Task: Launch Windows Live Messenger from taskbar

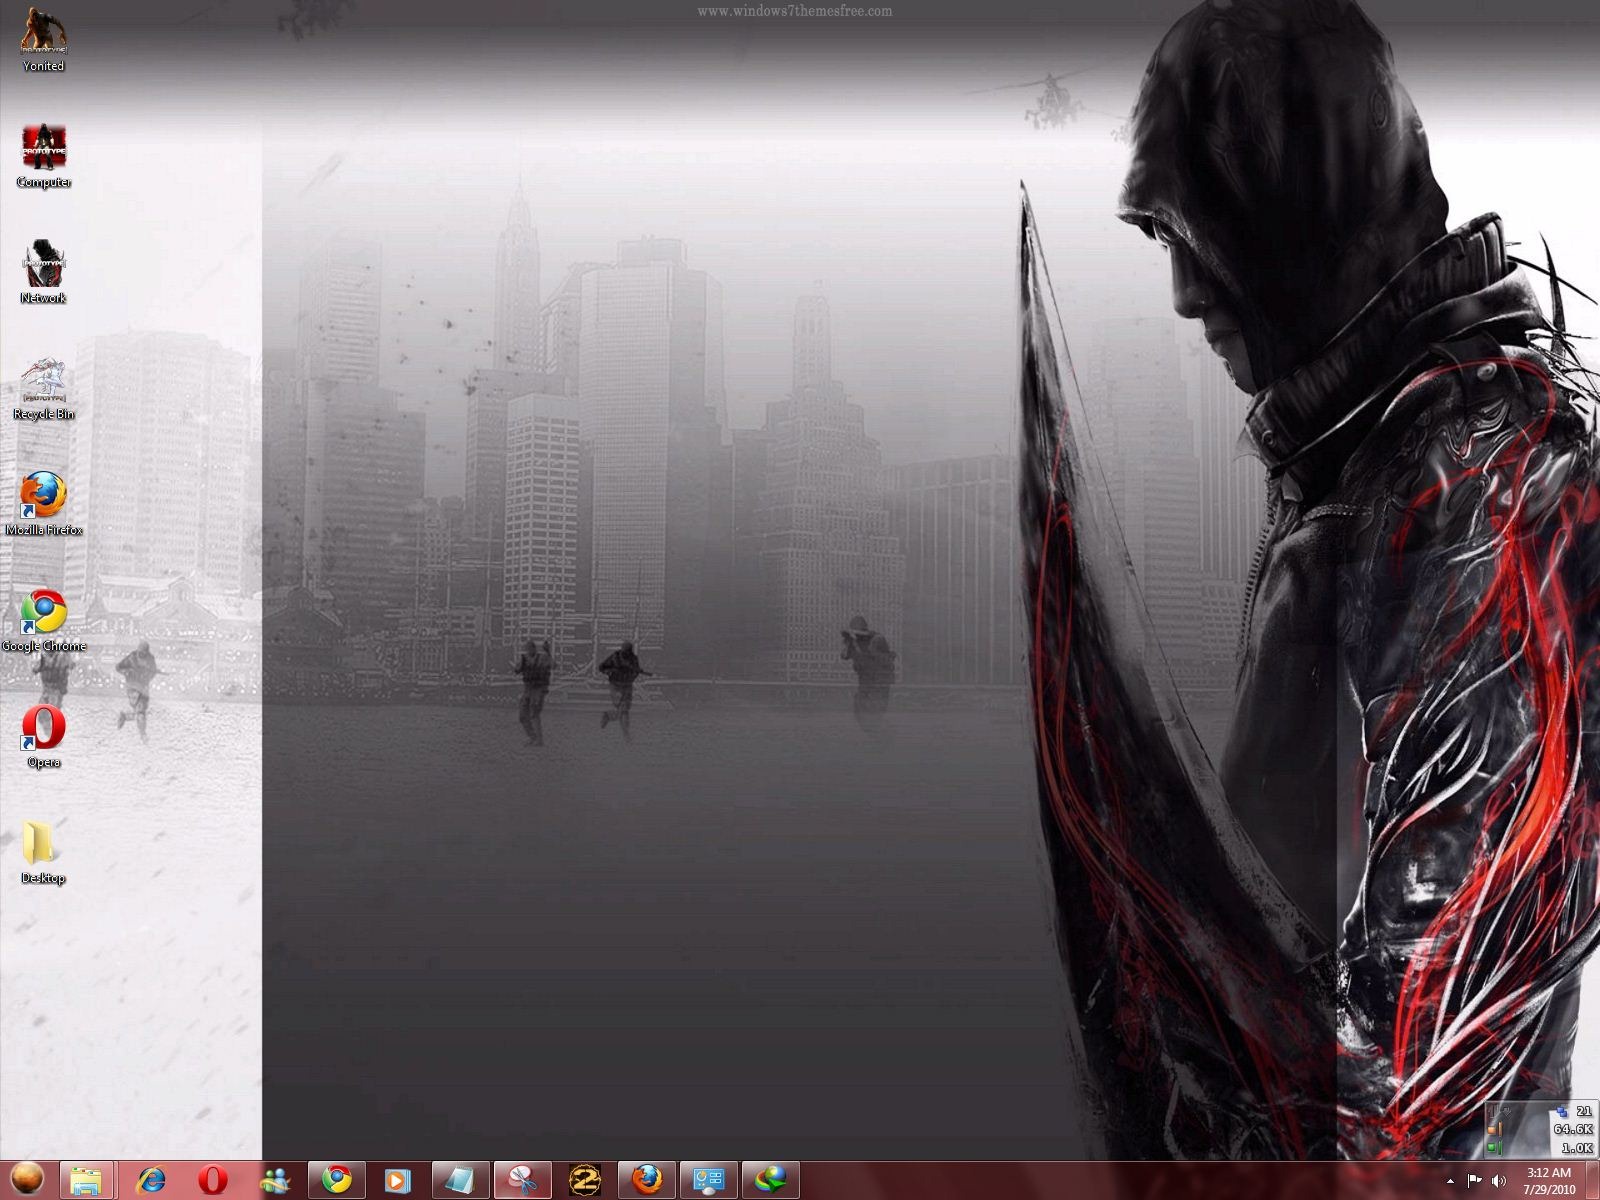Action: [275, 1180]
